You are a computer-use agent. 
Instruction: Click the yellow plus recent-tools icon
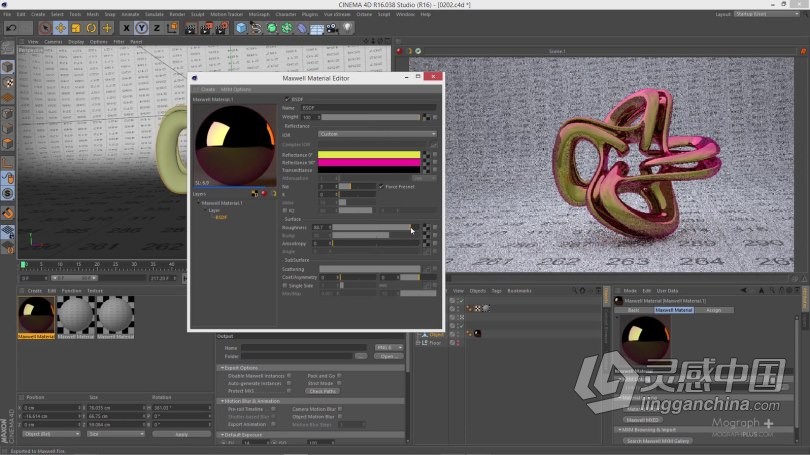click(x=107, y=28)
